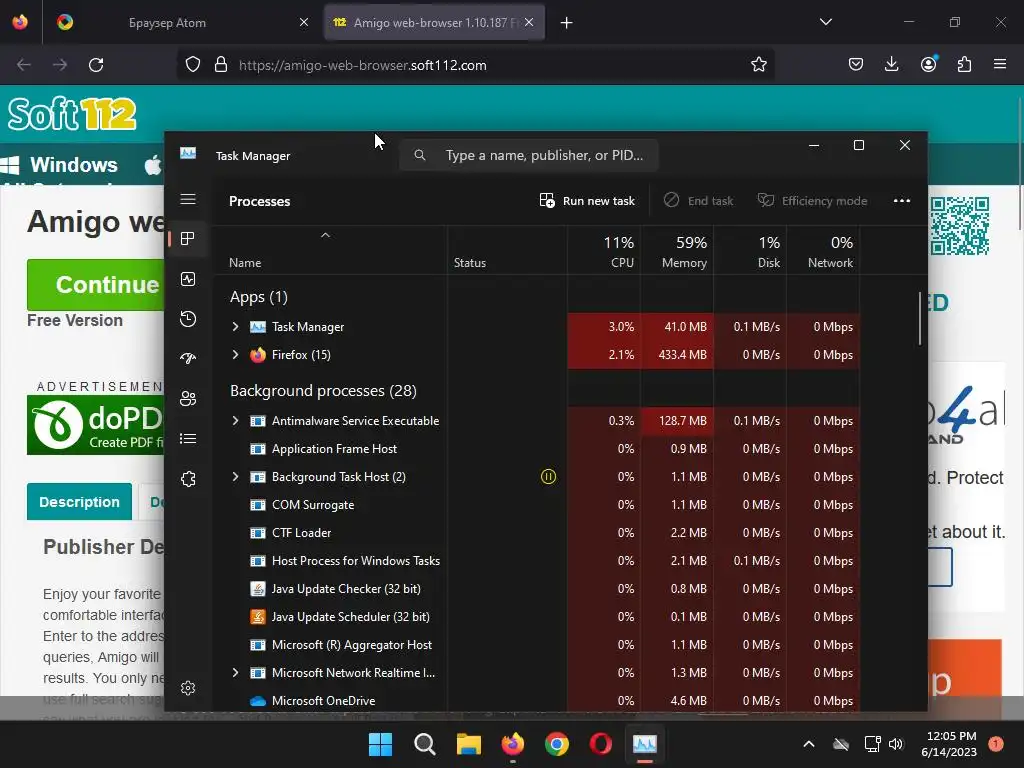Open Firefox Downloads panel
The width and height of the screenshot is (1024, 768).
coord(891,65)
